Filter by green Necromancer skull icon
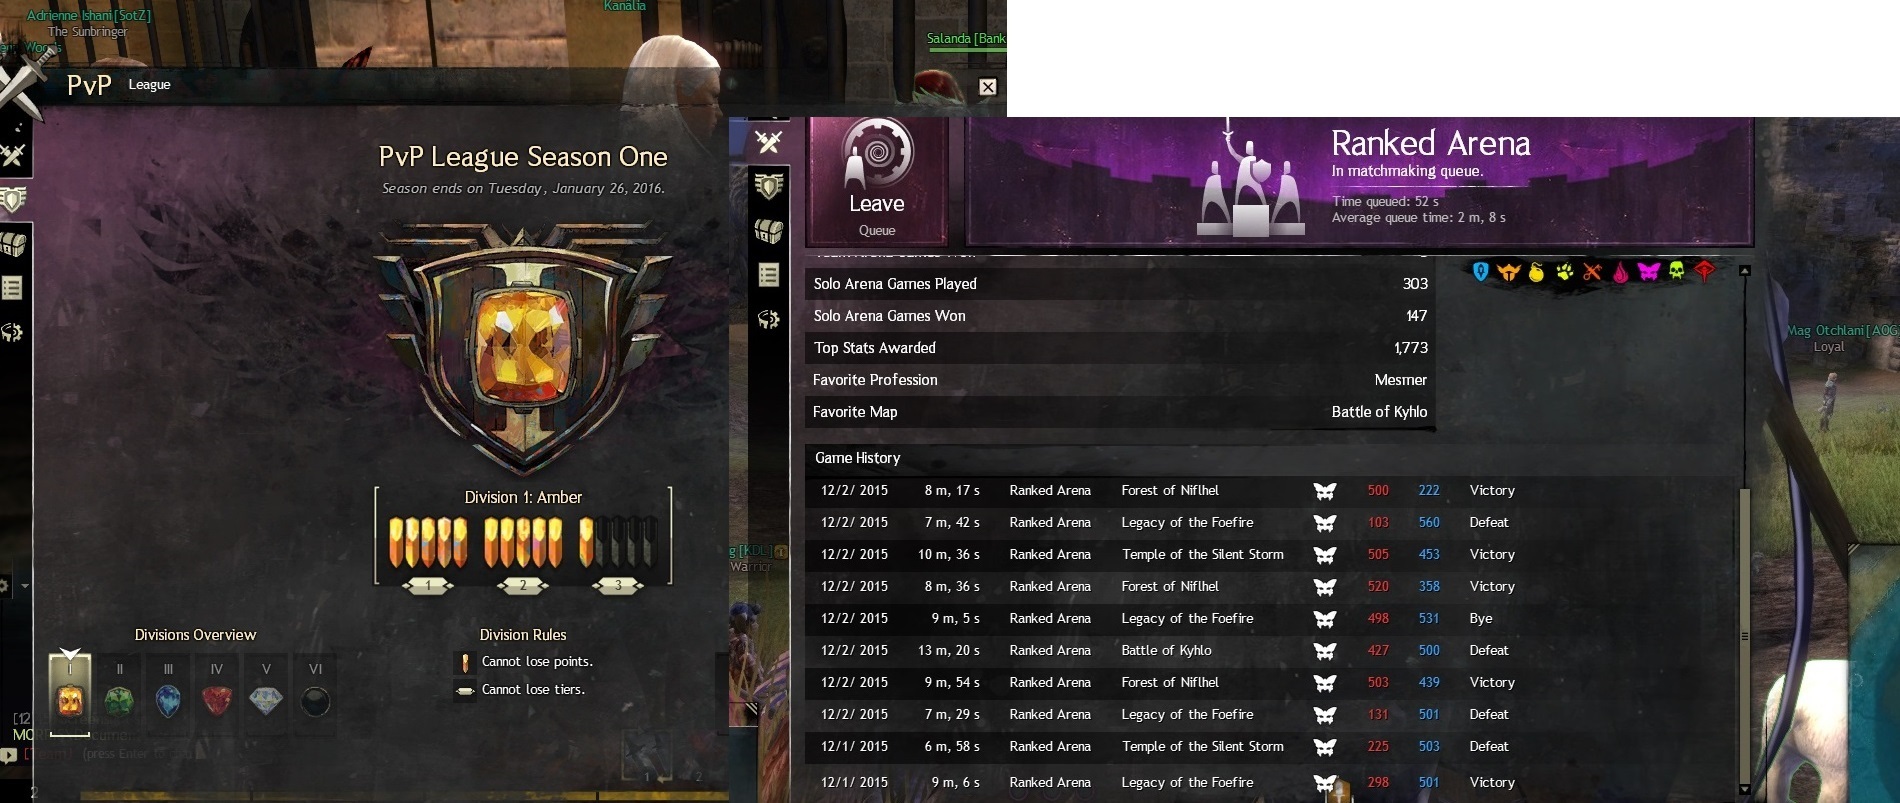 pyautogui.click(x=1677, y=271)
